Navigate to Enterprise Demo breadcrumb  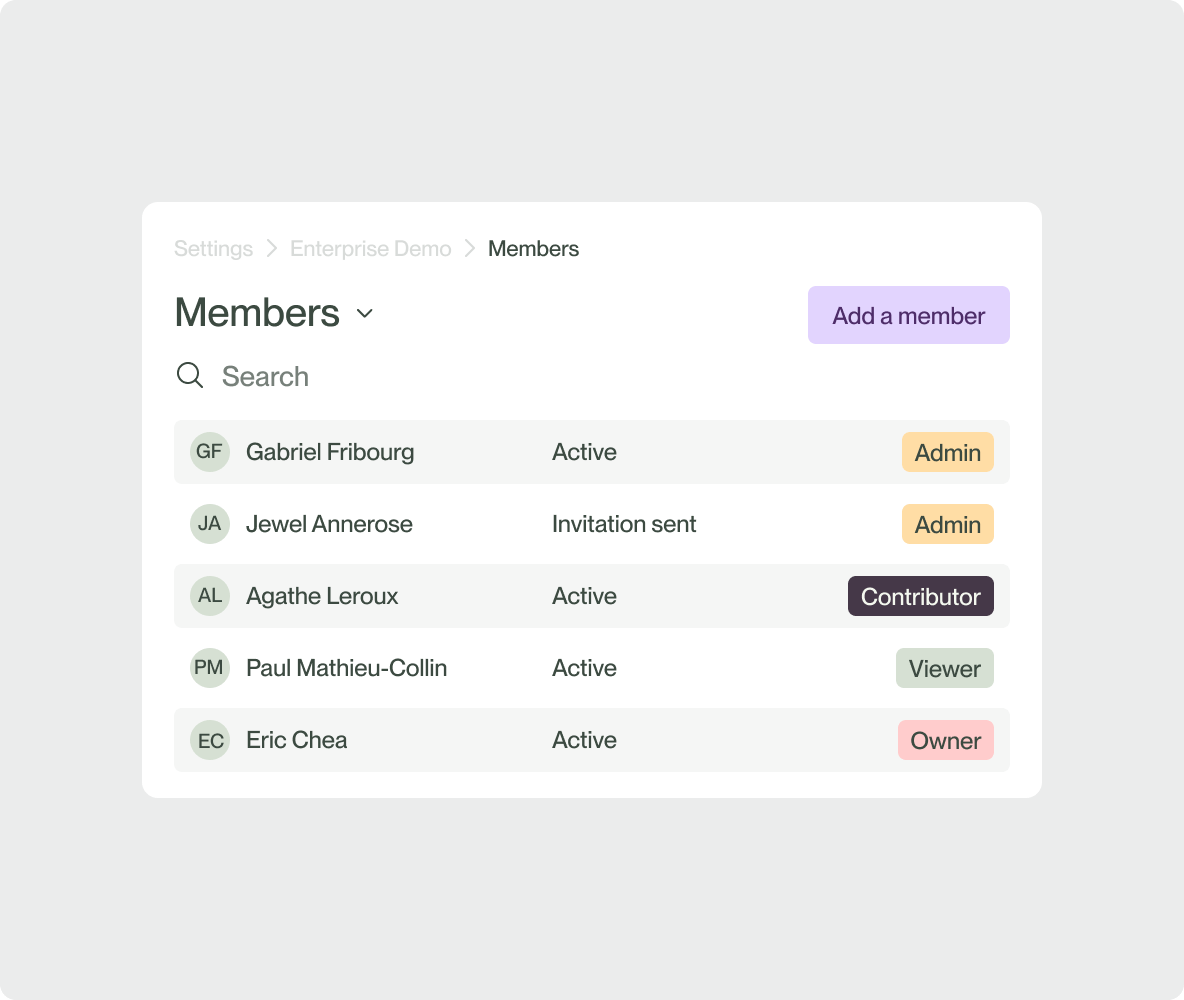point(370,249)
